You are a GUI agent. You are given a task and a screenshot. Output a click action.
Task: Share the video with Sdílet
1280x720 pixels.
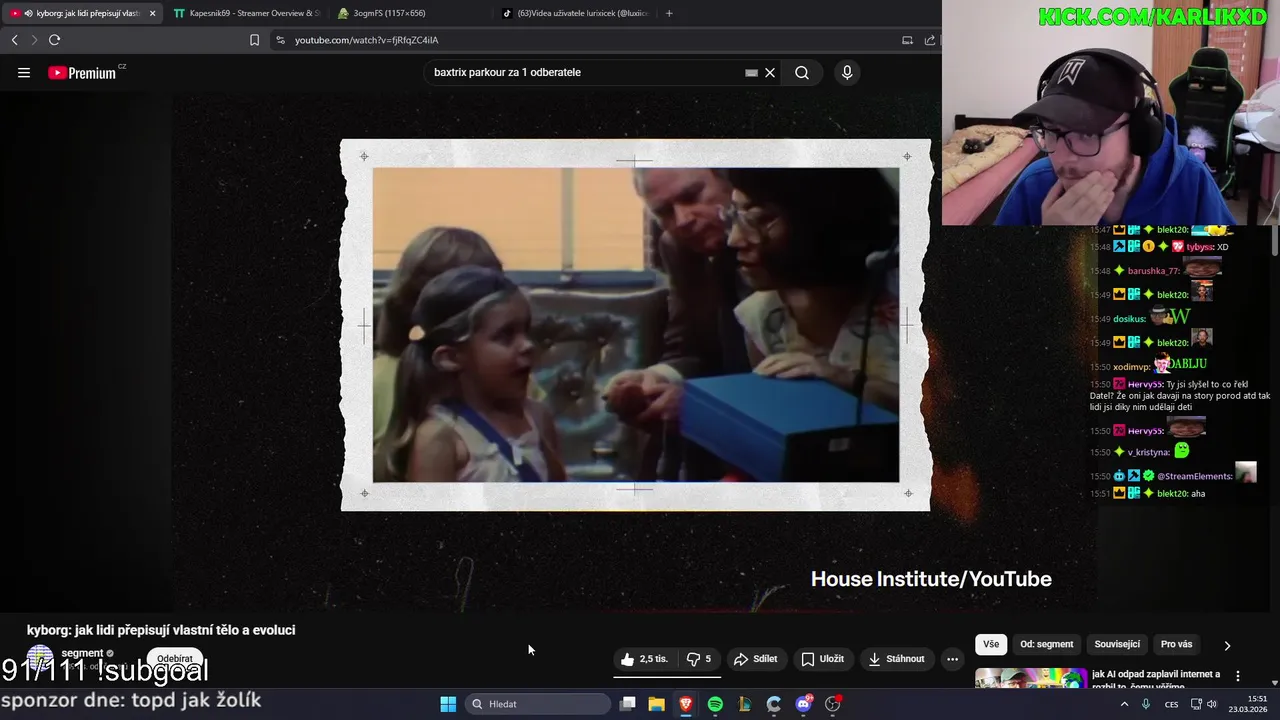755,659
